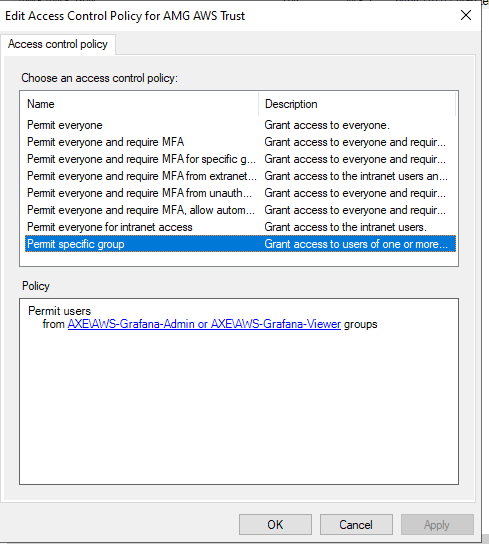
Task: Select the Access control policy tab
Action: (58, 44)
